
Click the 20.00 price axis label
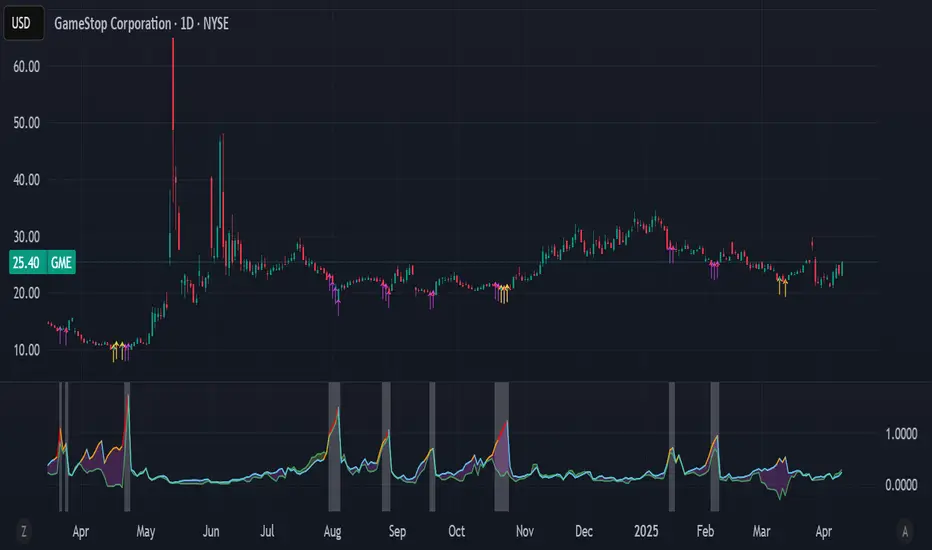[x=27, y=293]
